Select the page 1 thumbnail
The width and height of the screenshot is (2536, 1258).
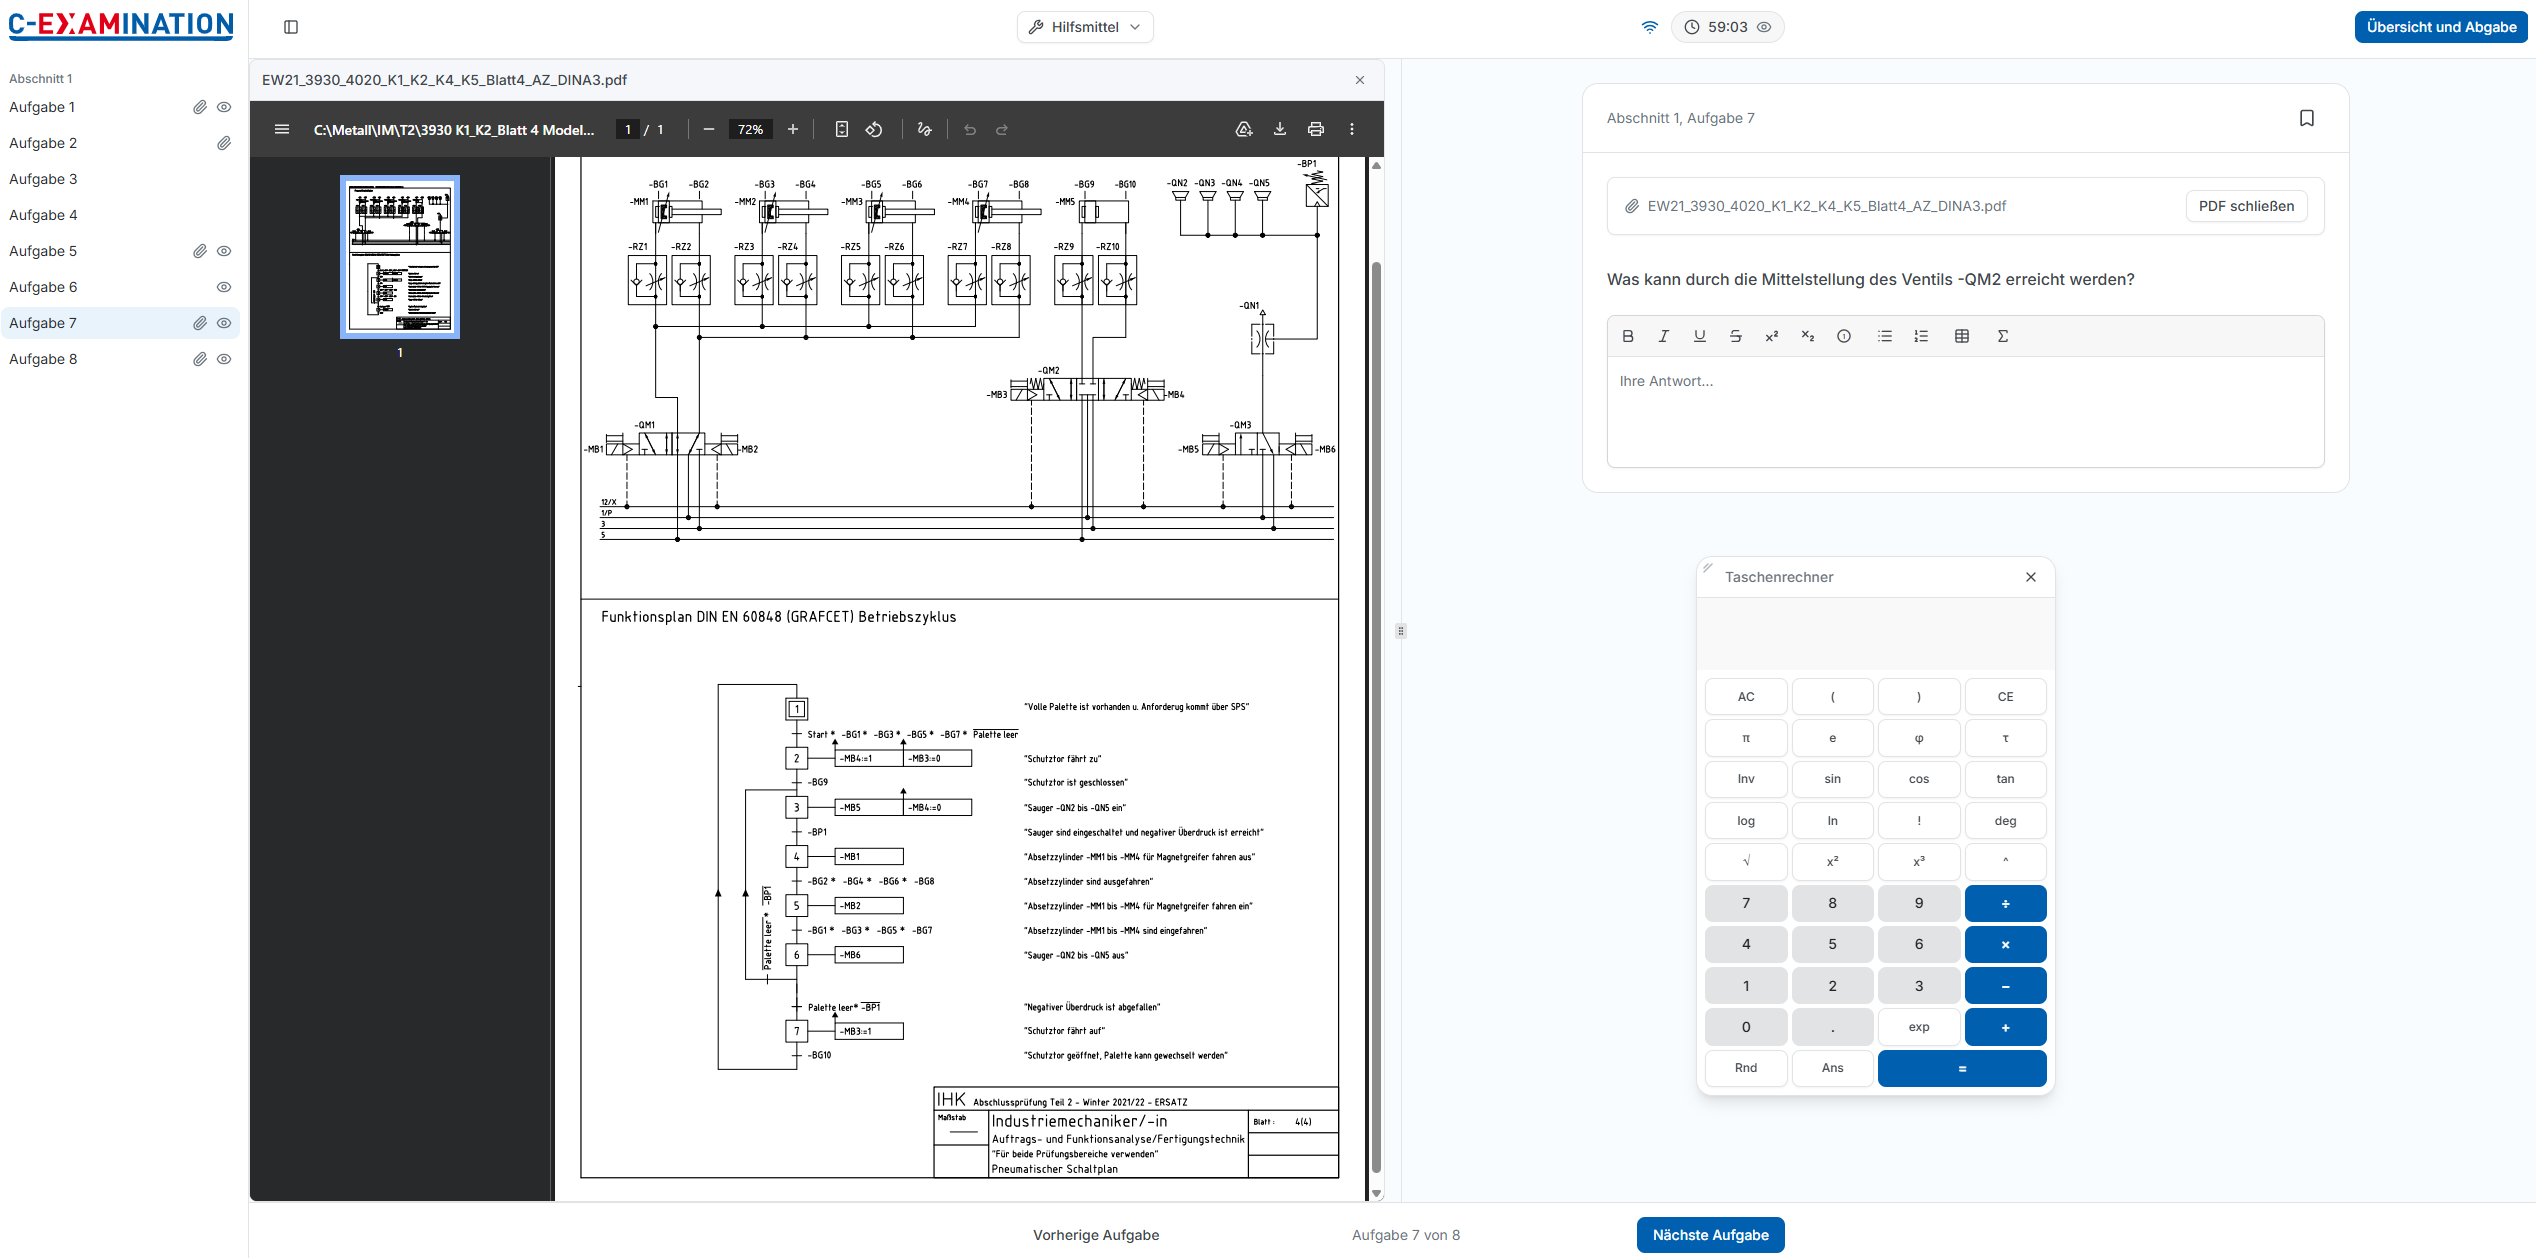click(x=400, y=257)
